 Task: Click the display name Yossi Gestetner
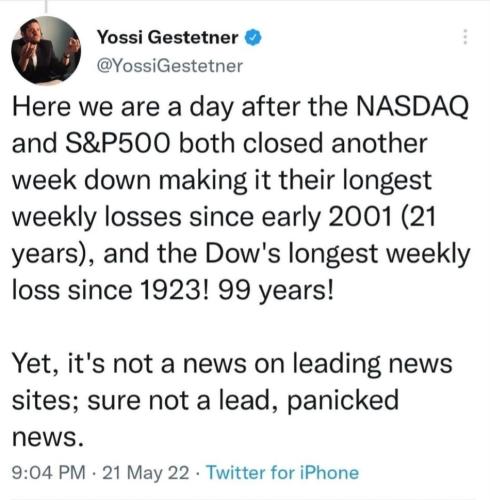coord(168,37)
